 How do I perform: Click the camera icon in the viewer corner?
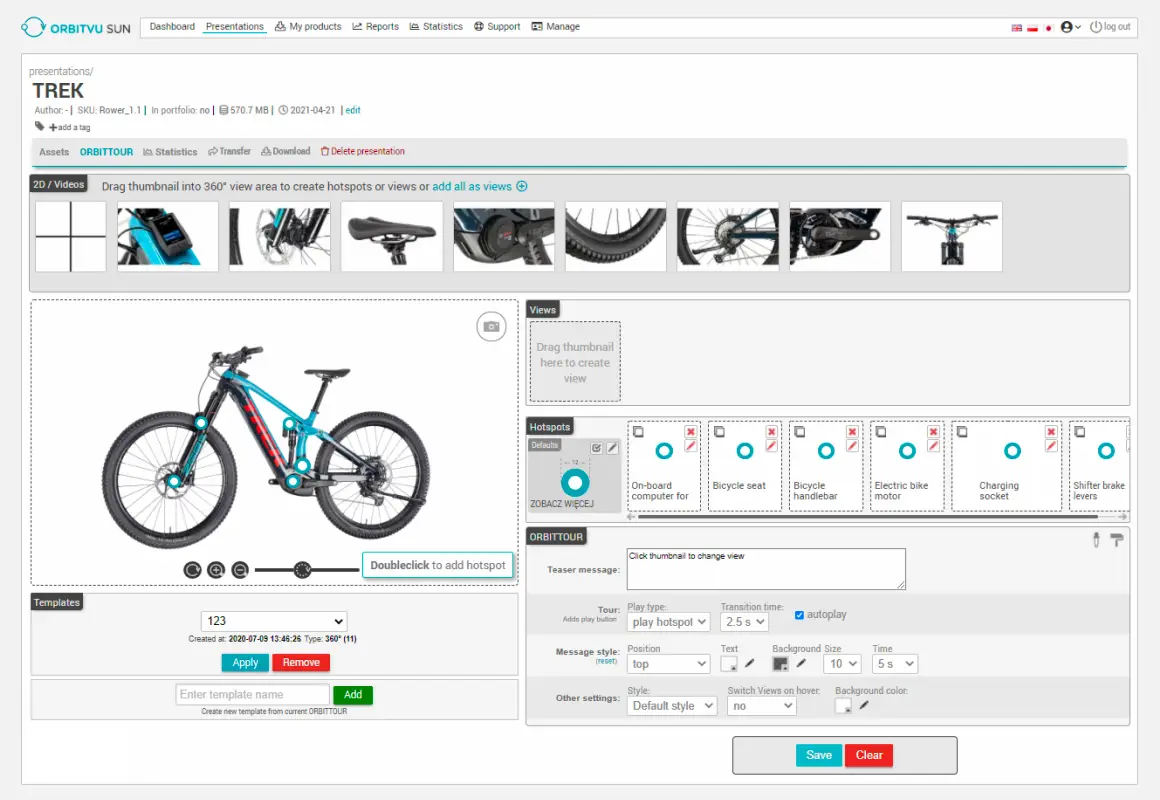pos(491,326)
